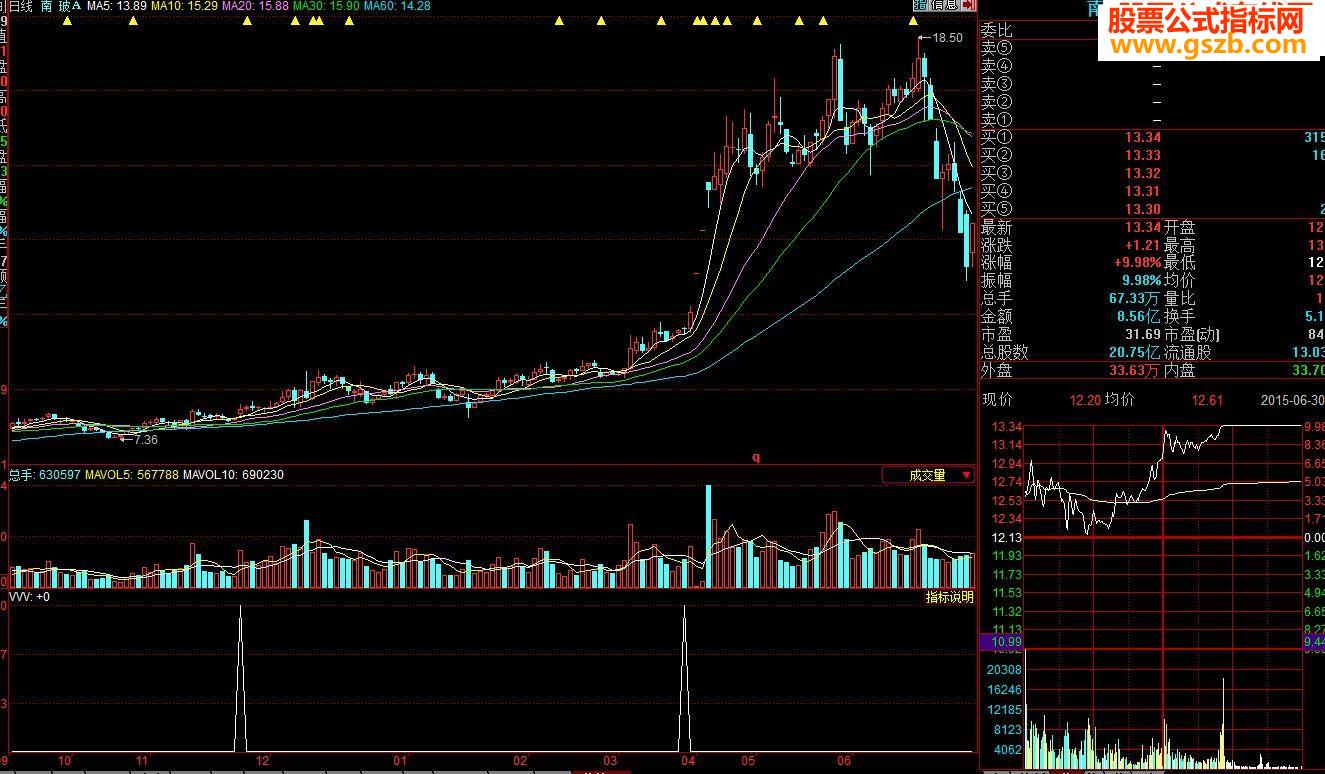Click the 20308 intraday volume axis label
Viewport: 1325px width, 774px height.
(1005, 670)
